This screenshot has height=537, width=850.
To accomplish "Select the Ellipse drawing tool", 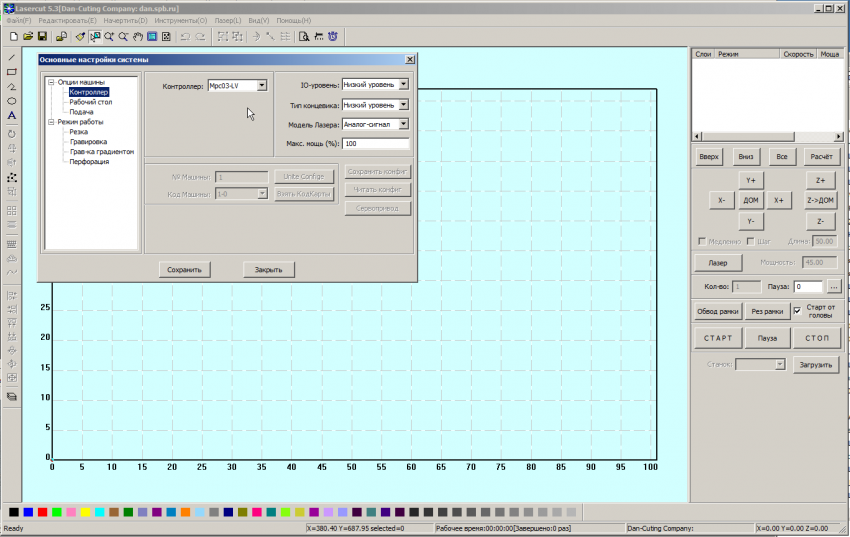I will pyautogui.click(x=11, y=101).
